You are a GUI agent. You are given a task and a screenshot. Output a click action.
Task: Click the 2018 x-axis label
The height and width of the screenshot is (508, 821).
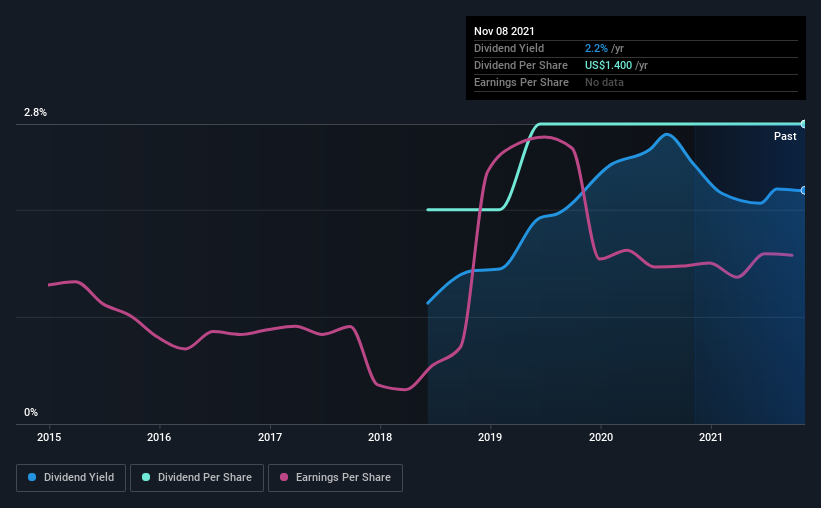point(380,437)
